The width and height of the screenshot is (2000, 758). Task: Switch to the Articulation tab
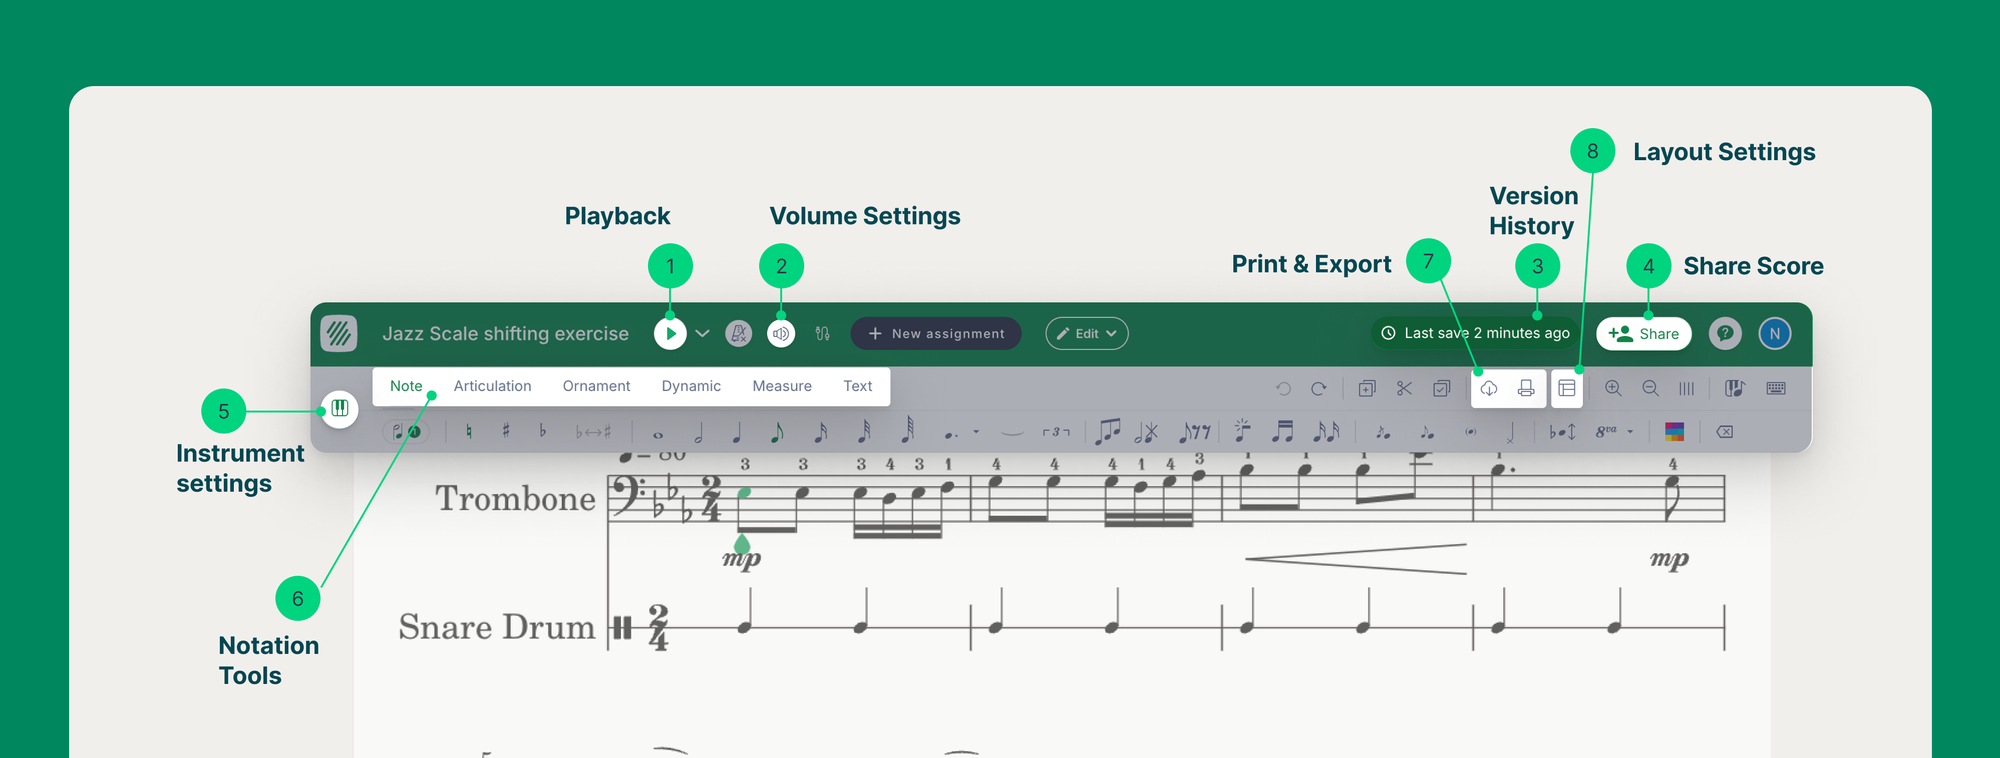[492, 386]
